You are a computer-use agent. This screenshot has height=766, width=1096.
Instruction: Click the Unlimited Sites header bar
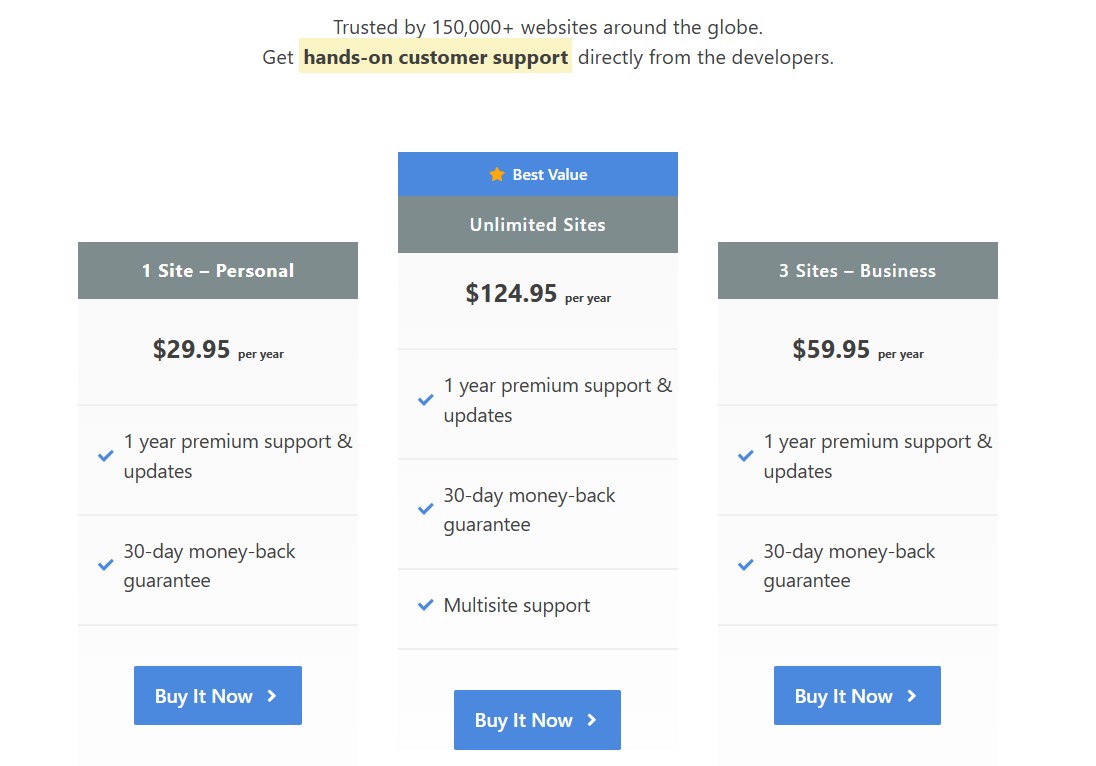click(537, 225)
